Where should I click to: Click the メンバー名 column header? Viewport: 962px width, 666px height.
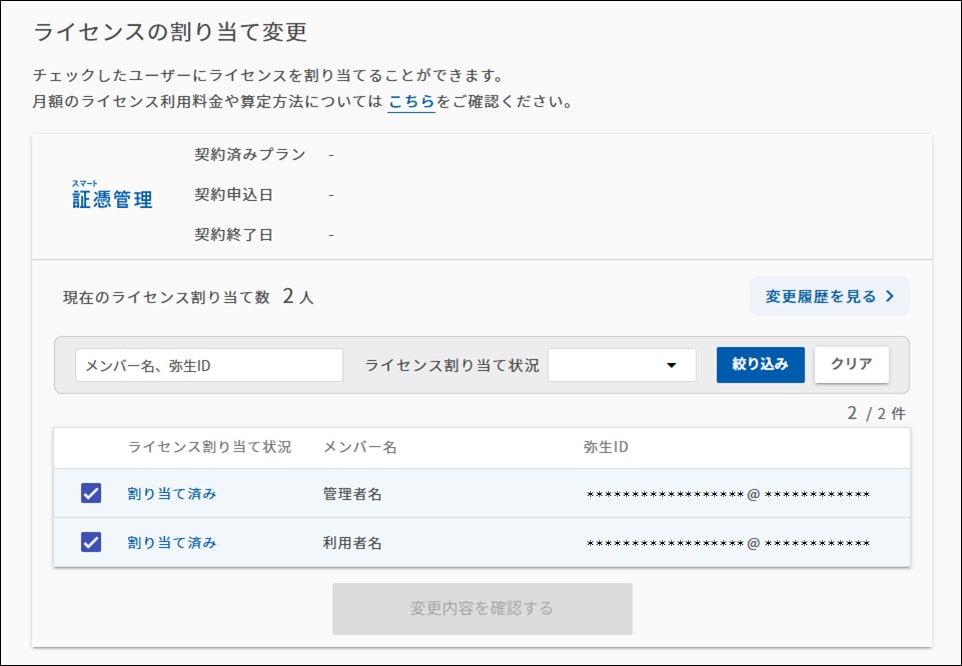click(360, 447)
